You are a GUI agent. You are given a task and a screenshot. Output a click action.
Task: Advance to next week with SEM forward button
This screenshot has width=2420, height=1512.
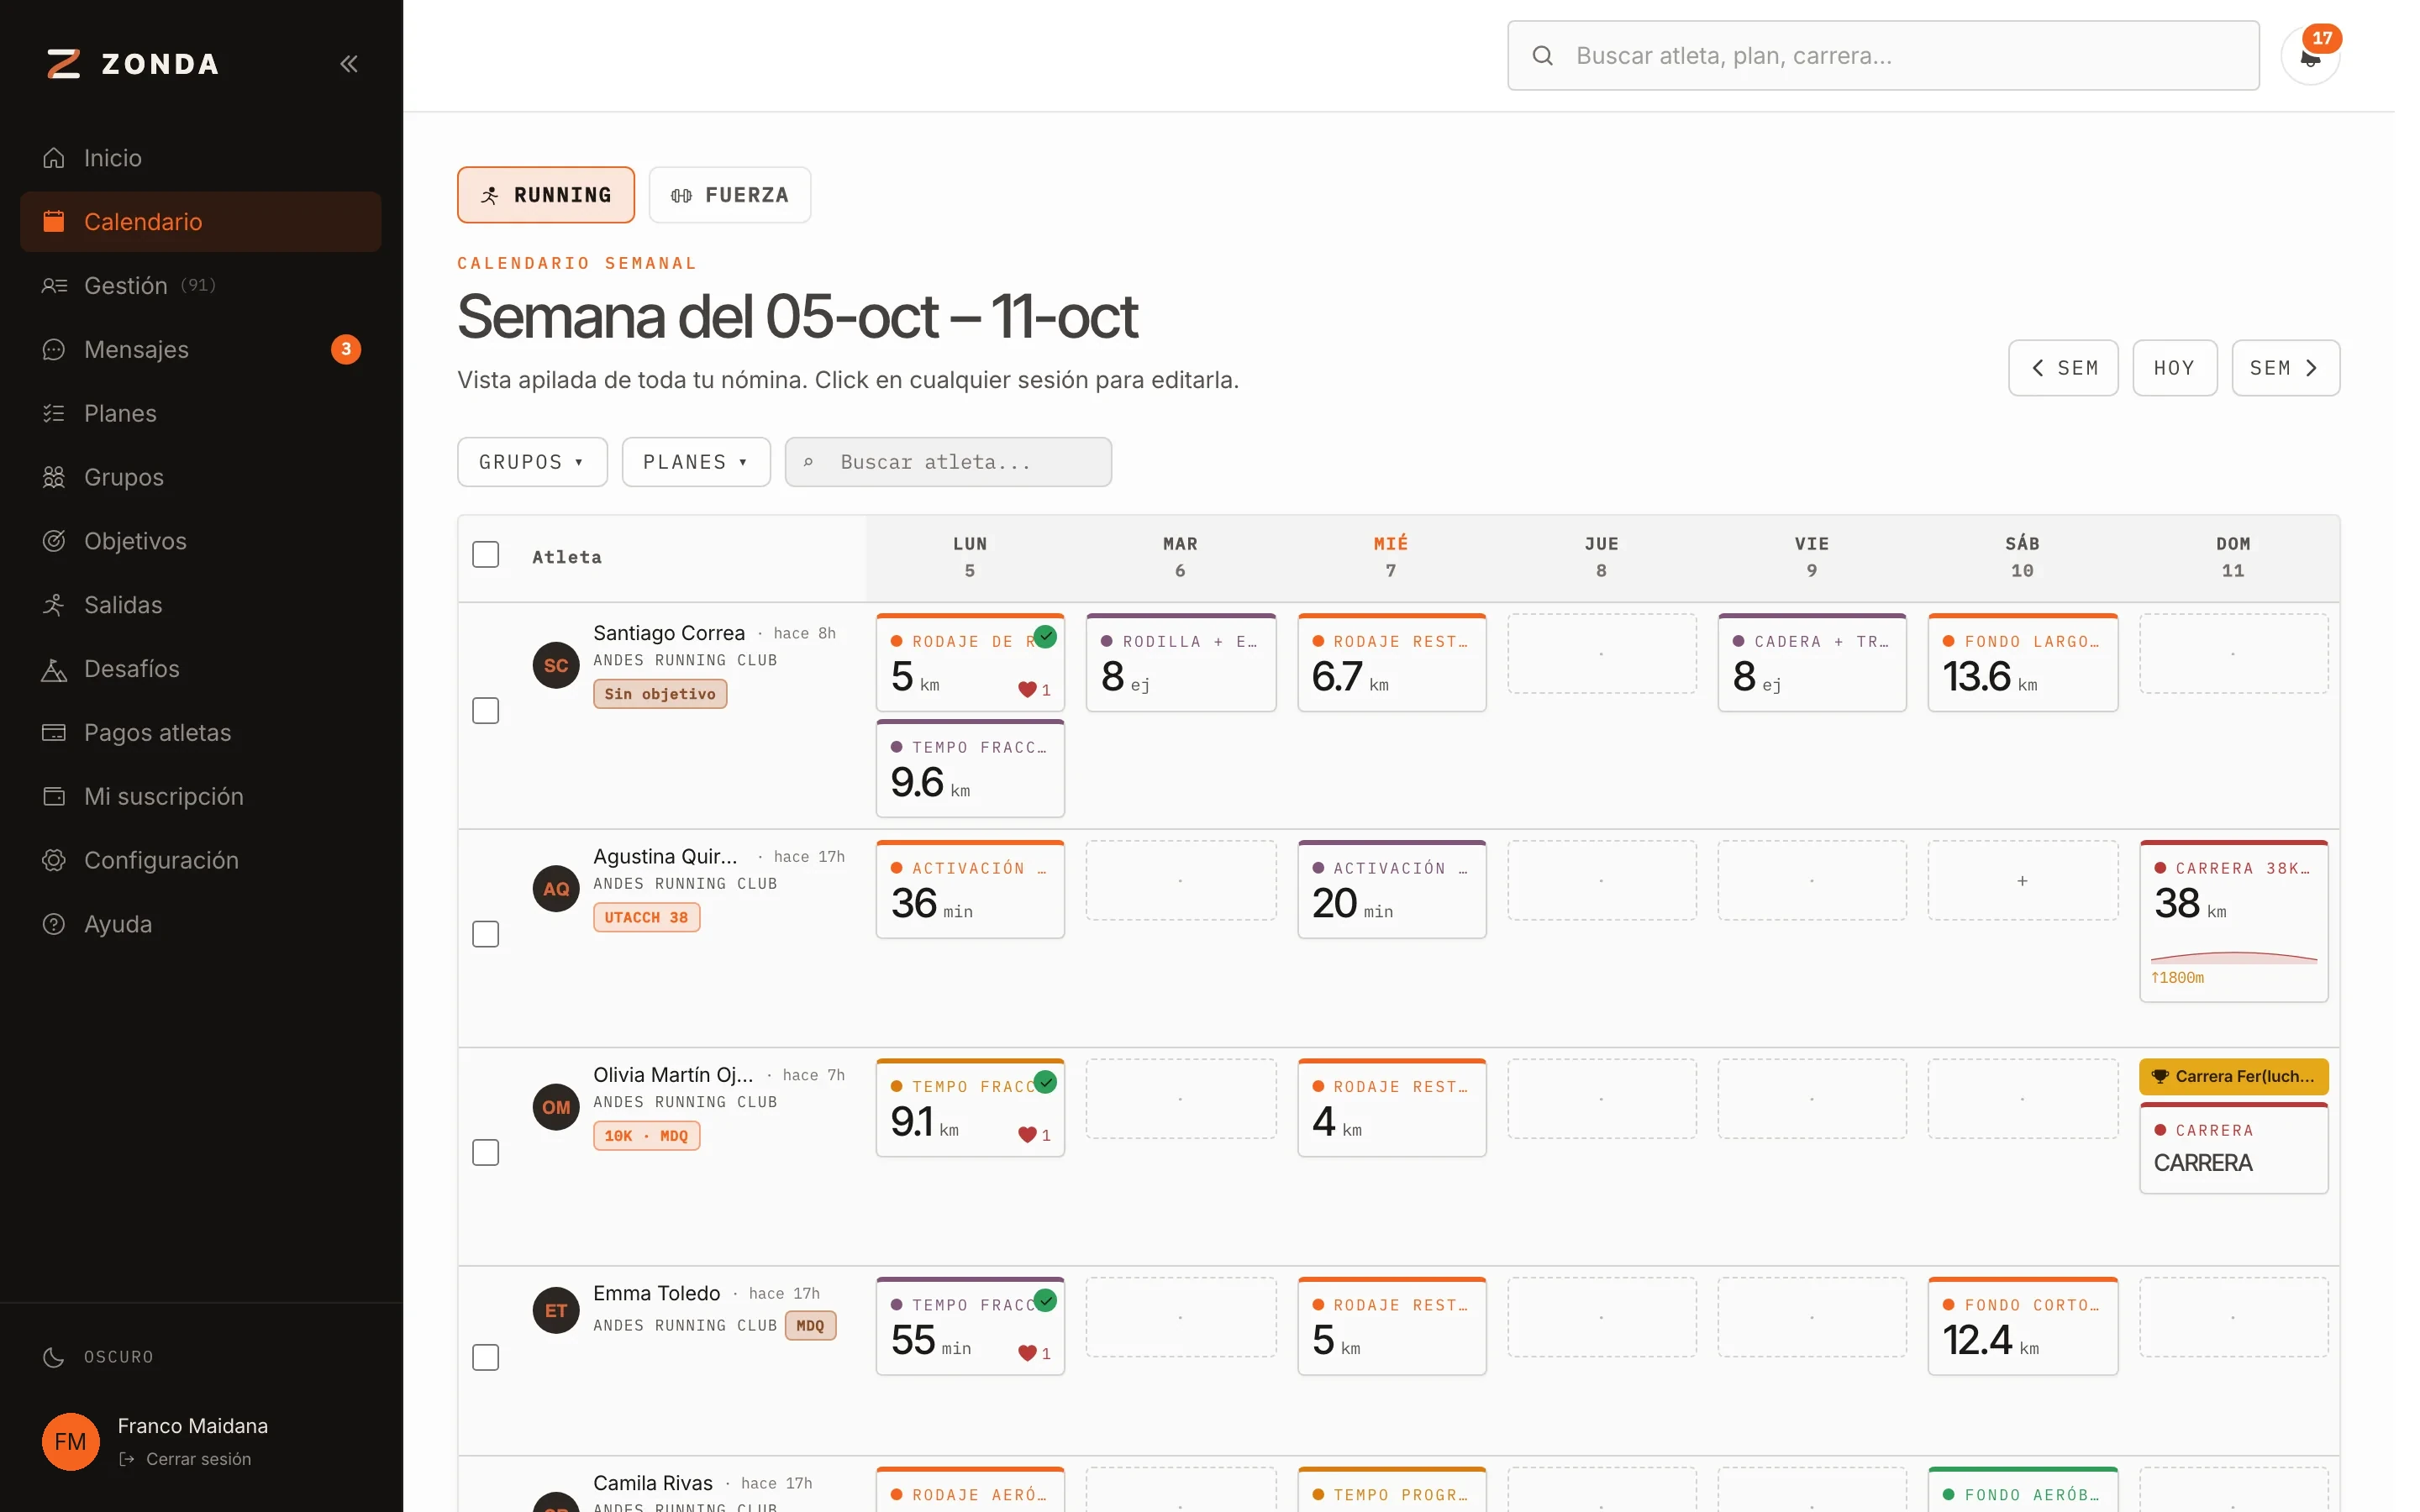coord(2285,368)
